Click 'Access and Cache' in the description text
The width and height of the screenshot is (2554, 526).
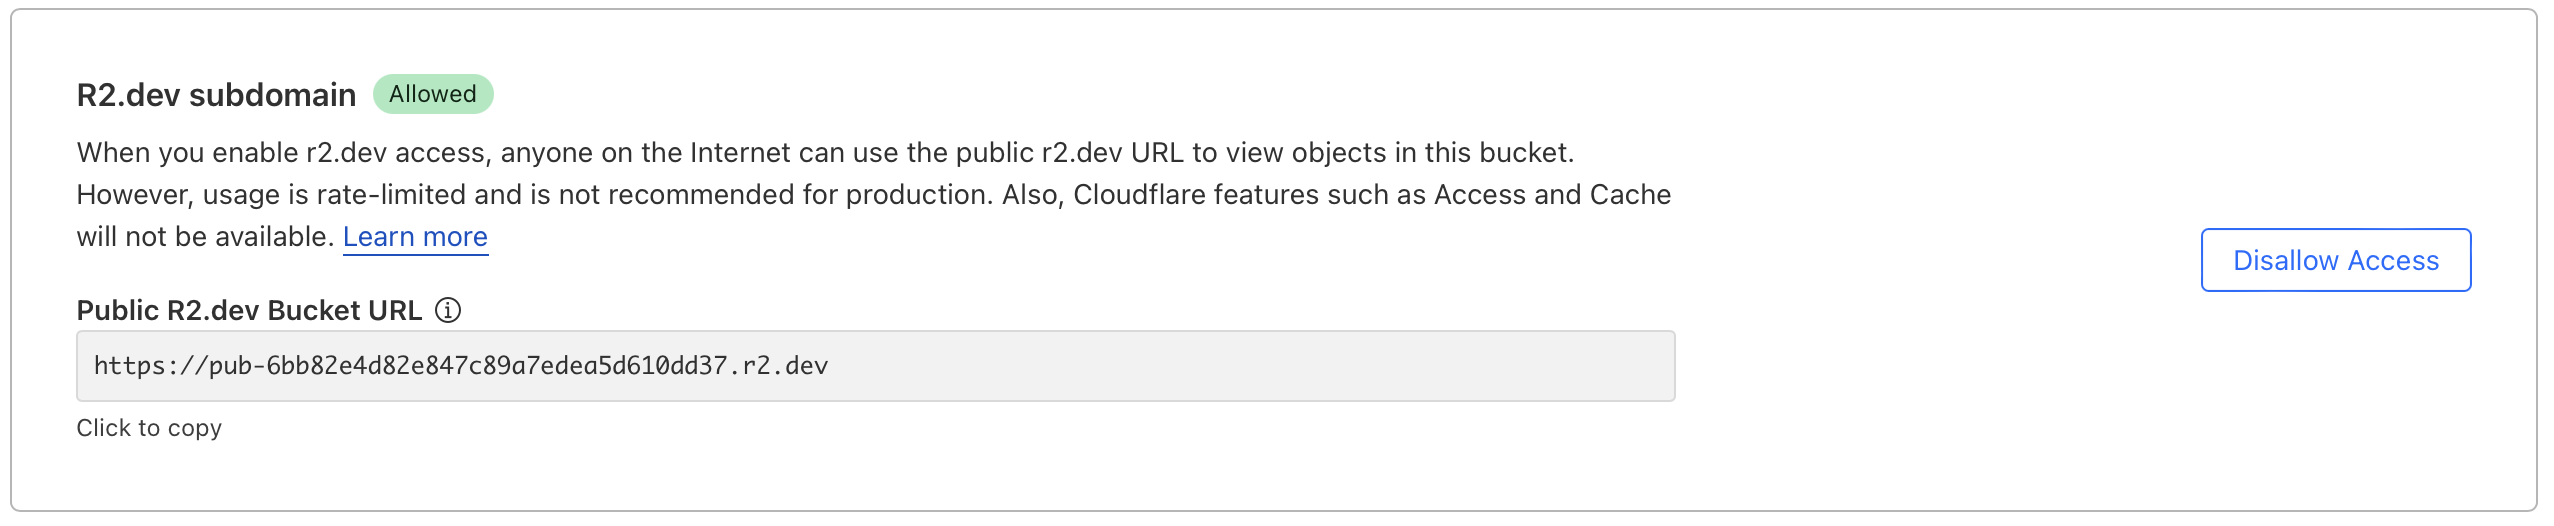1552,195
